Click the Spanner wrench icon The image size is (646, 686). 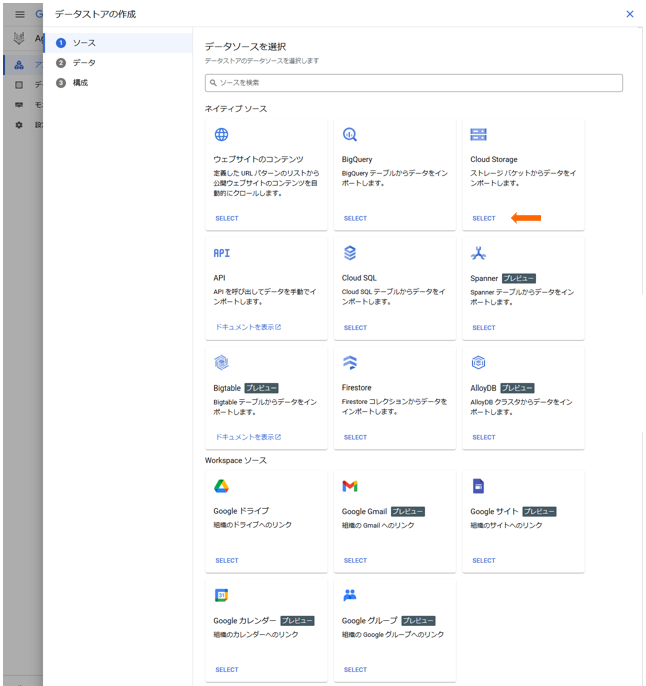pyautogui.click(x=478, y=253)
